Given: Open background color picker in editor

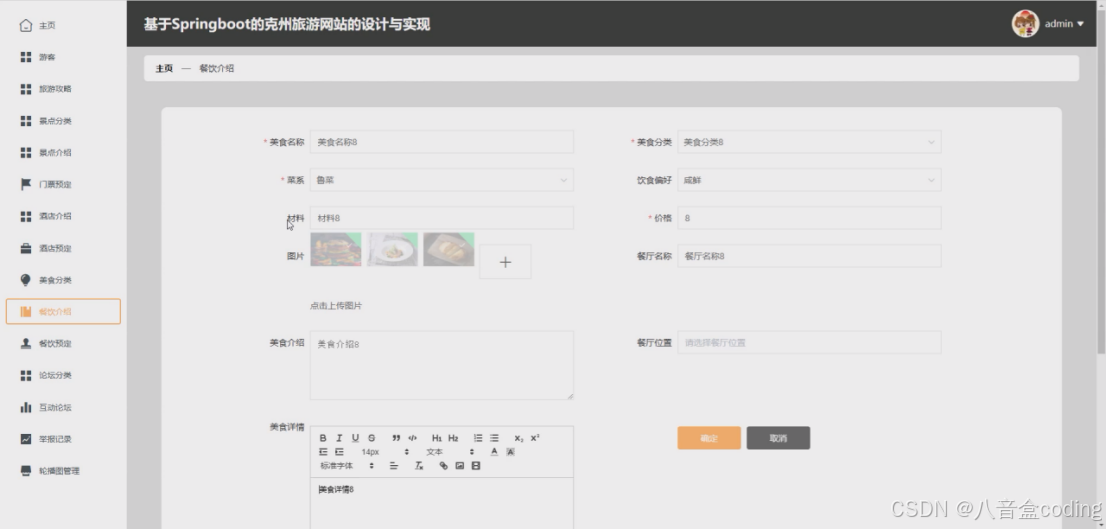Looking at the screenshot, I should (x=511, y=452).
